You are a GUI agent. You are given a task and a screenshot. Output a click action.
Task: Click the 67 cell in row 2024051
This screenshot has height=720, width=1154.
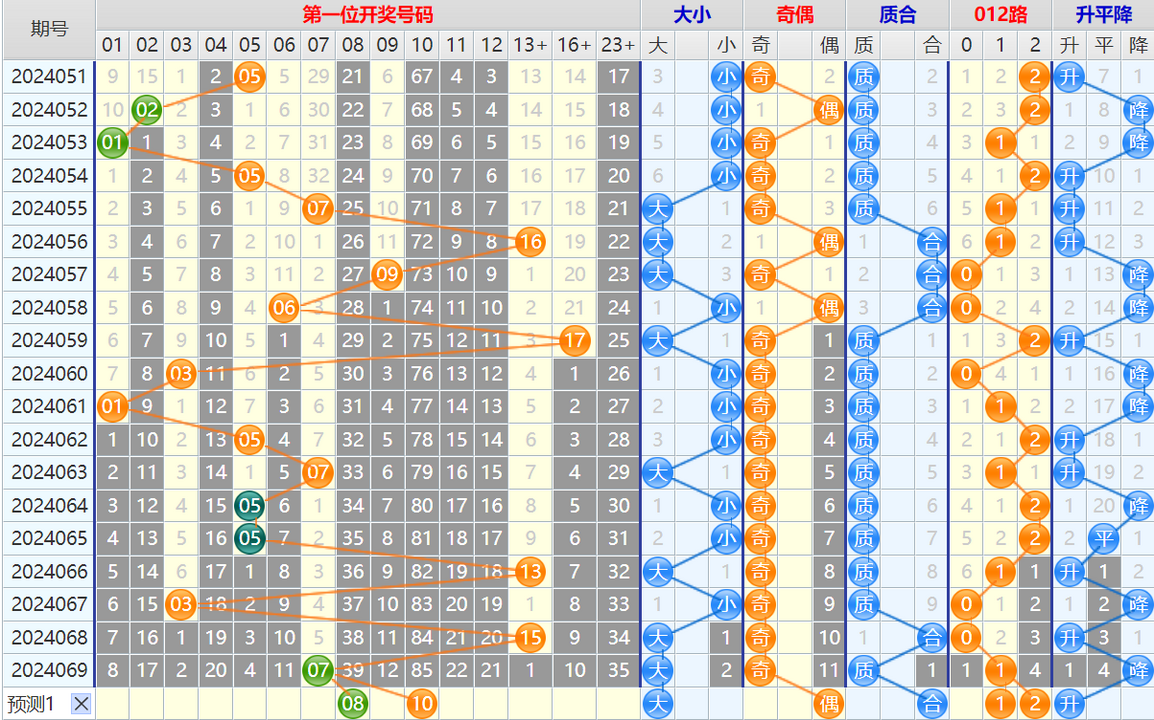tap(422, 77)
